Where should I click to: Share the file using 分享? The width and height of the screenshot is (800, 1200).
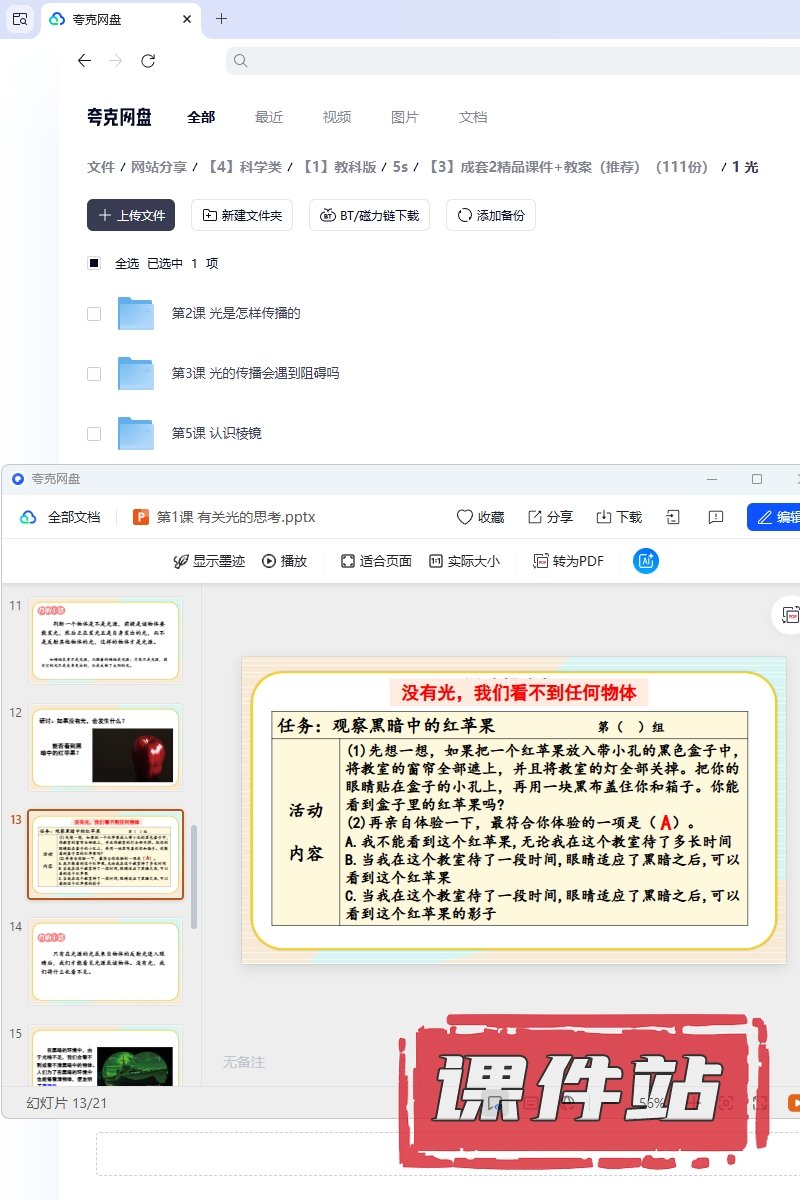pos(550,517)
